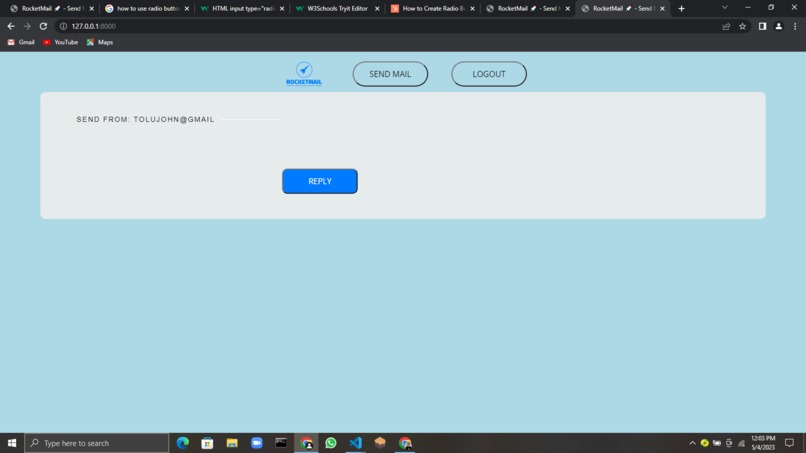Open Microsoft Edge from the taskbar
The height and width of the screenshot is (453, 806).
(182, 443)
